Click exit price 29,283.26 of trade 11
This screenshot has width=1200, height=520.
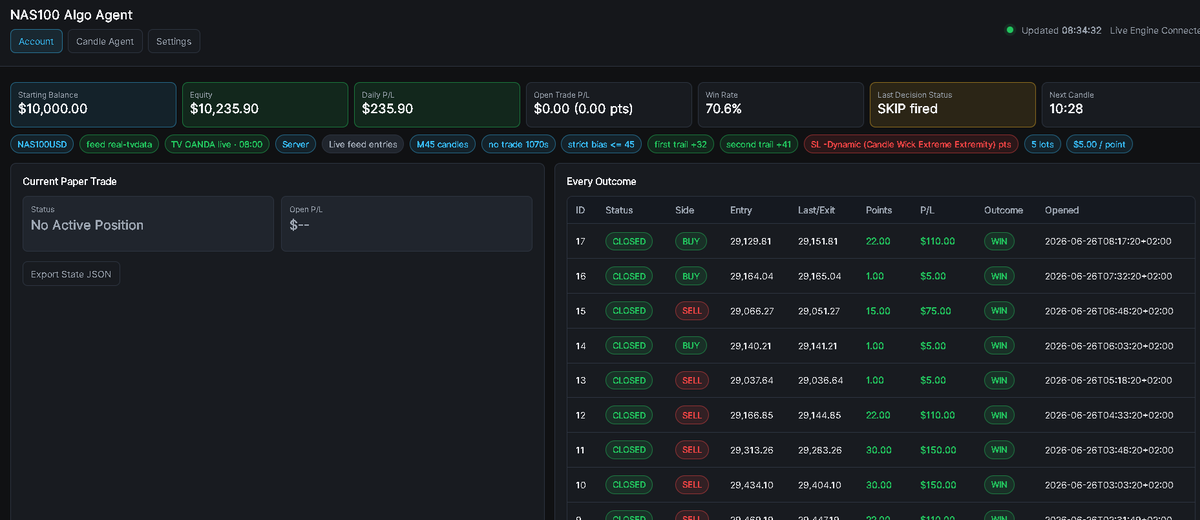tap(820, 450)
